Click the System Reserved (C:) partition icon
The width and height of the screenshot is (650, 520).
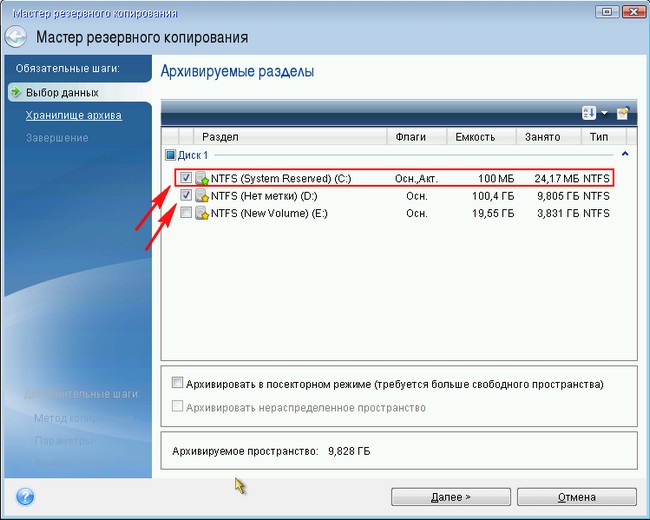pos(201,177)
